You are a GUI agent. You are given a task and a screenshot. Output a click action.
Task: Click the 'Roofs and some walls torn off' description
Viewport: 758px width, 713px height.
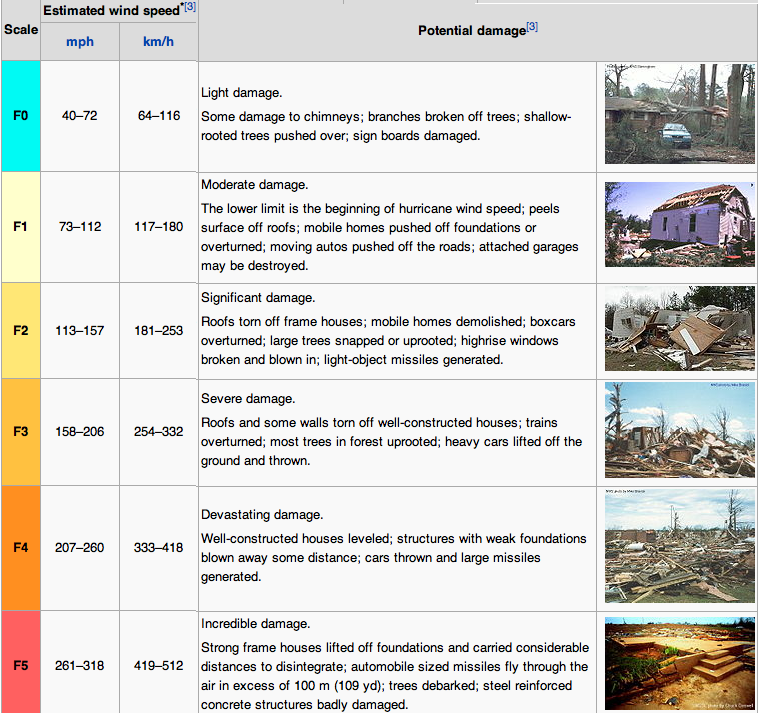click(392, 442)
